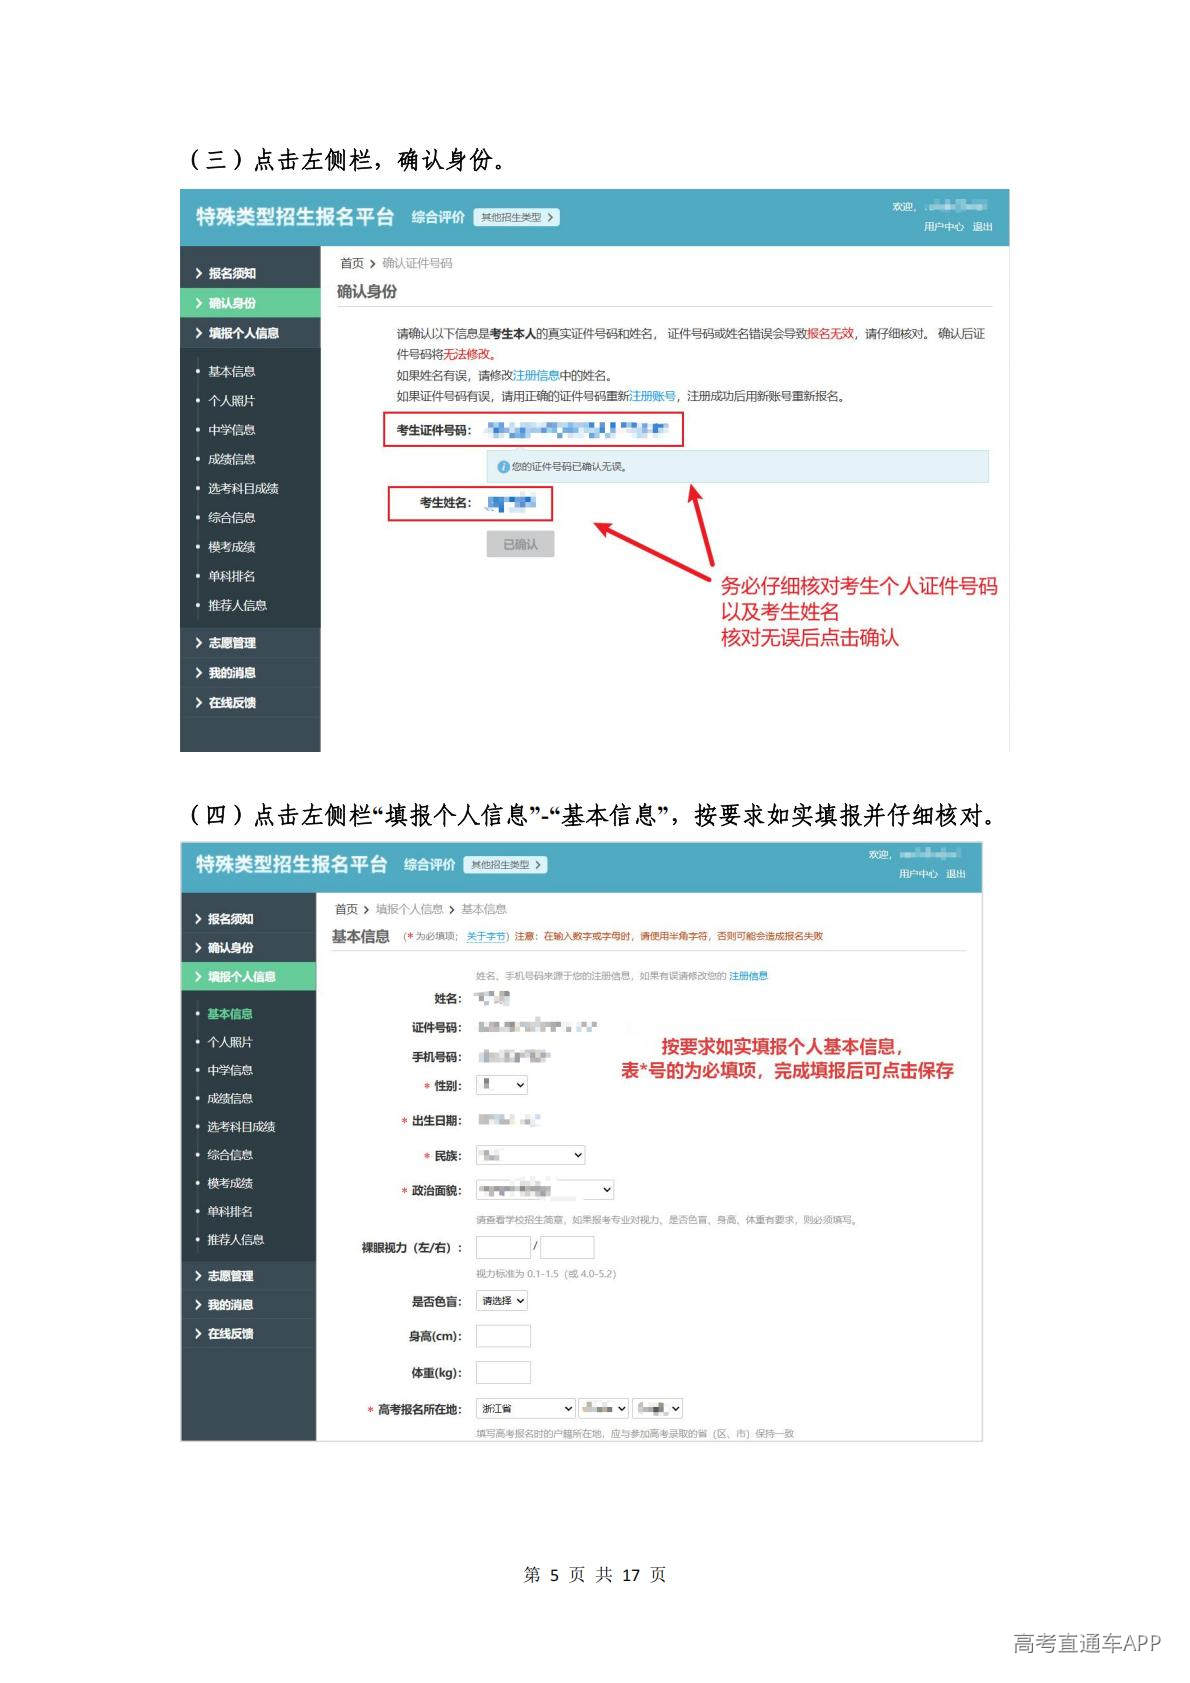Open 个人照片 in the 基本信息 form screenshot sidebar
The width and height of the screenshot is (1190, 1683).
(x=229, y=1042)
